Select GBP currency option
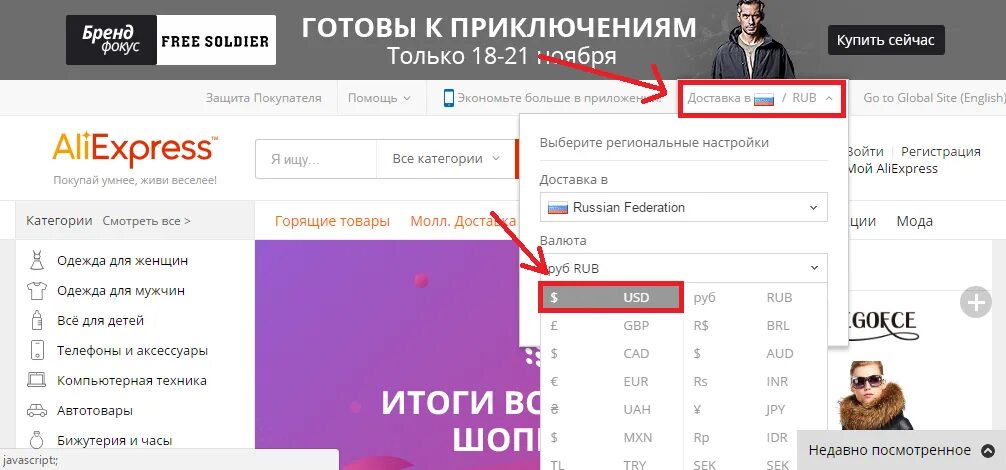Image resolution: width=1006 pixels, height=470 pixels. [611, 326]
